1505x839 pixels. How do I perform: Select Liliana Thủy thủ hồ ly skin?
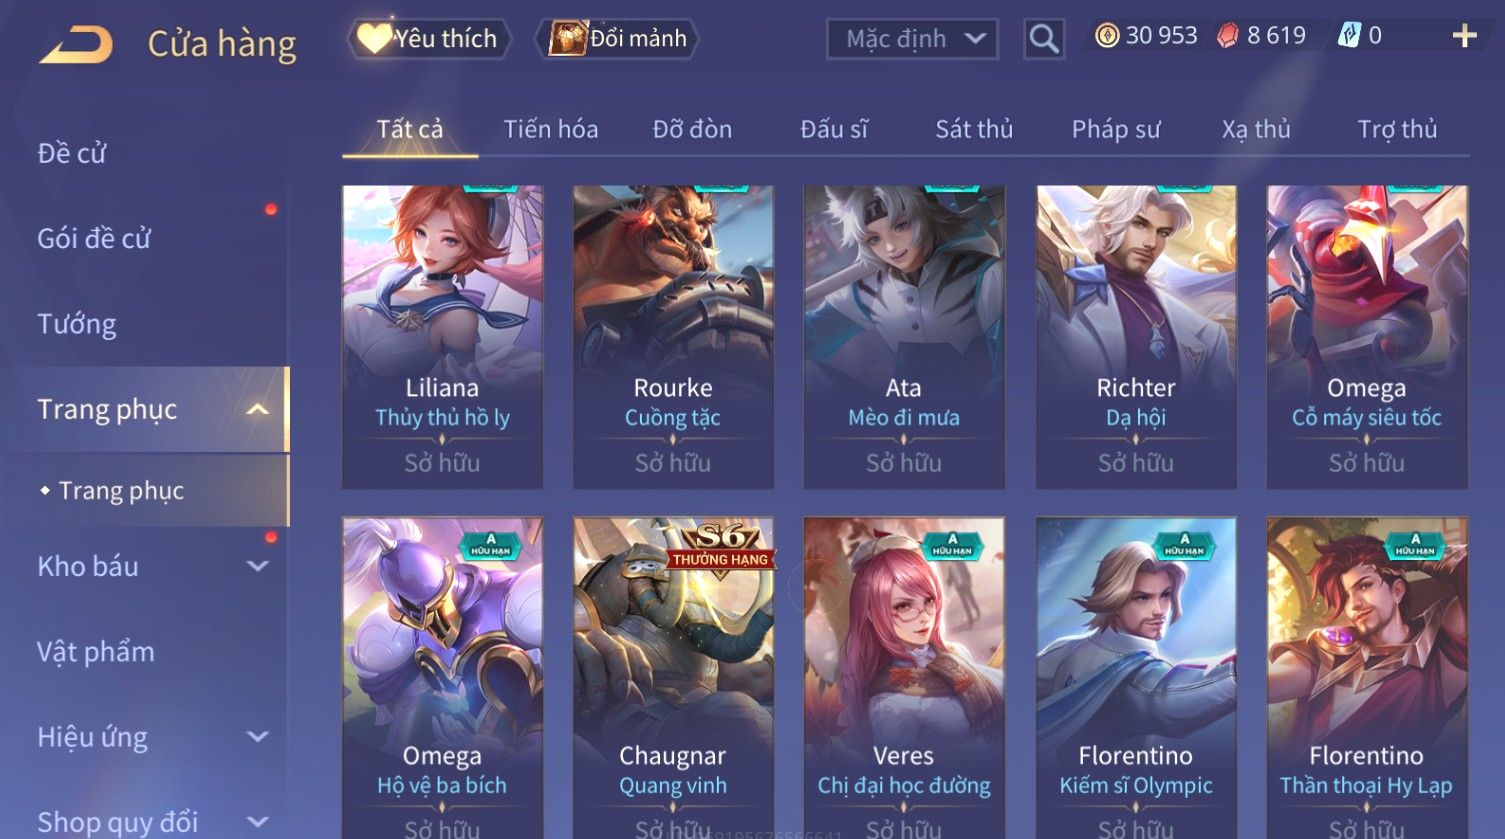click(x=443, y=337)
